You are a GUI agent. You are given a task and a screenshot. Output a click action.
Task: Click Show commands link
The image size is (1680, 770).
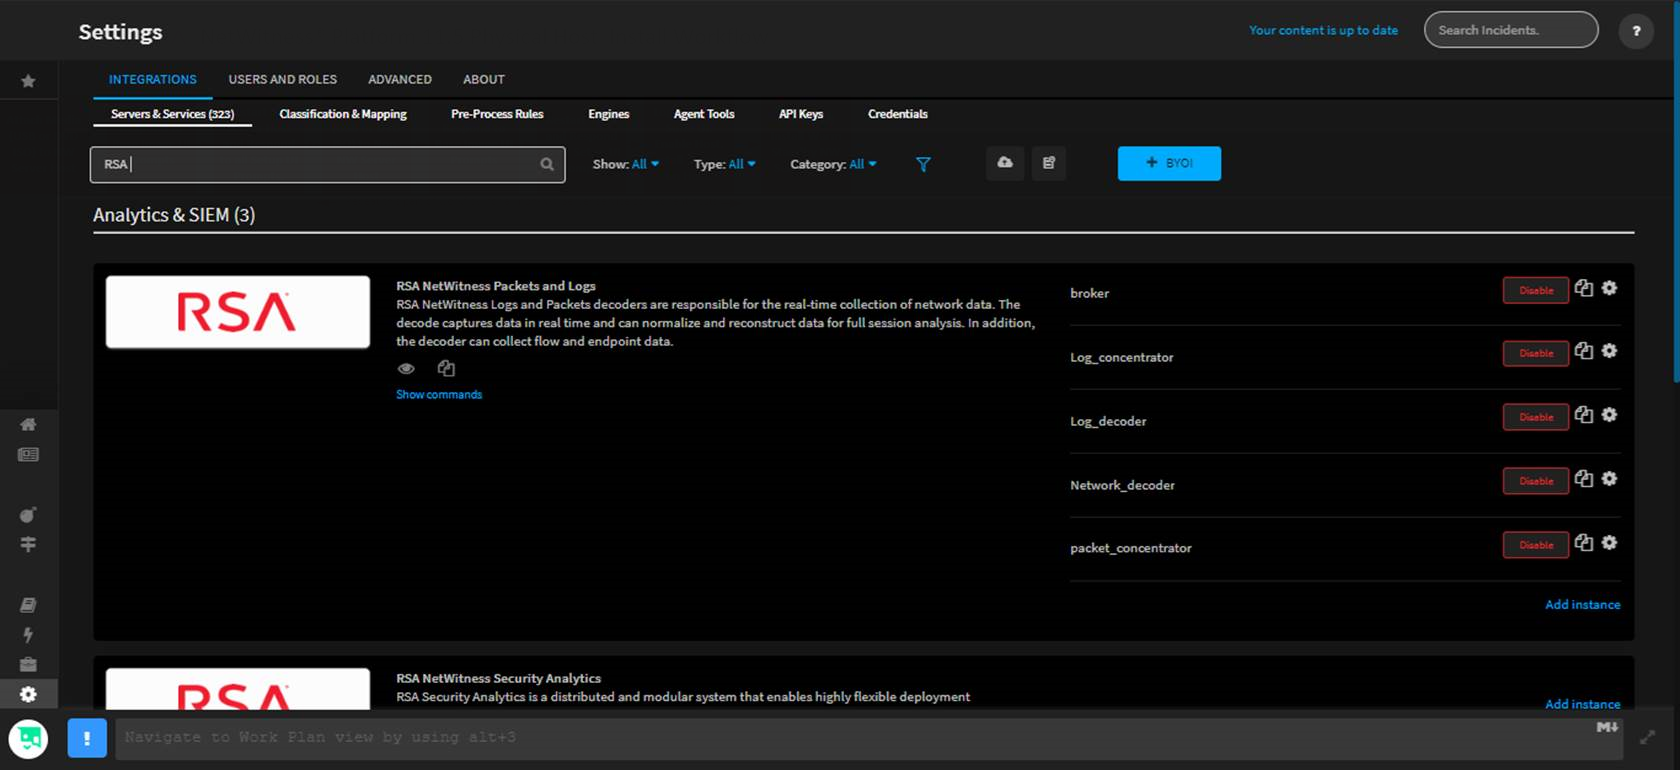click(439, 395)
